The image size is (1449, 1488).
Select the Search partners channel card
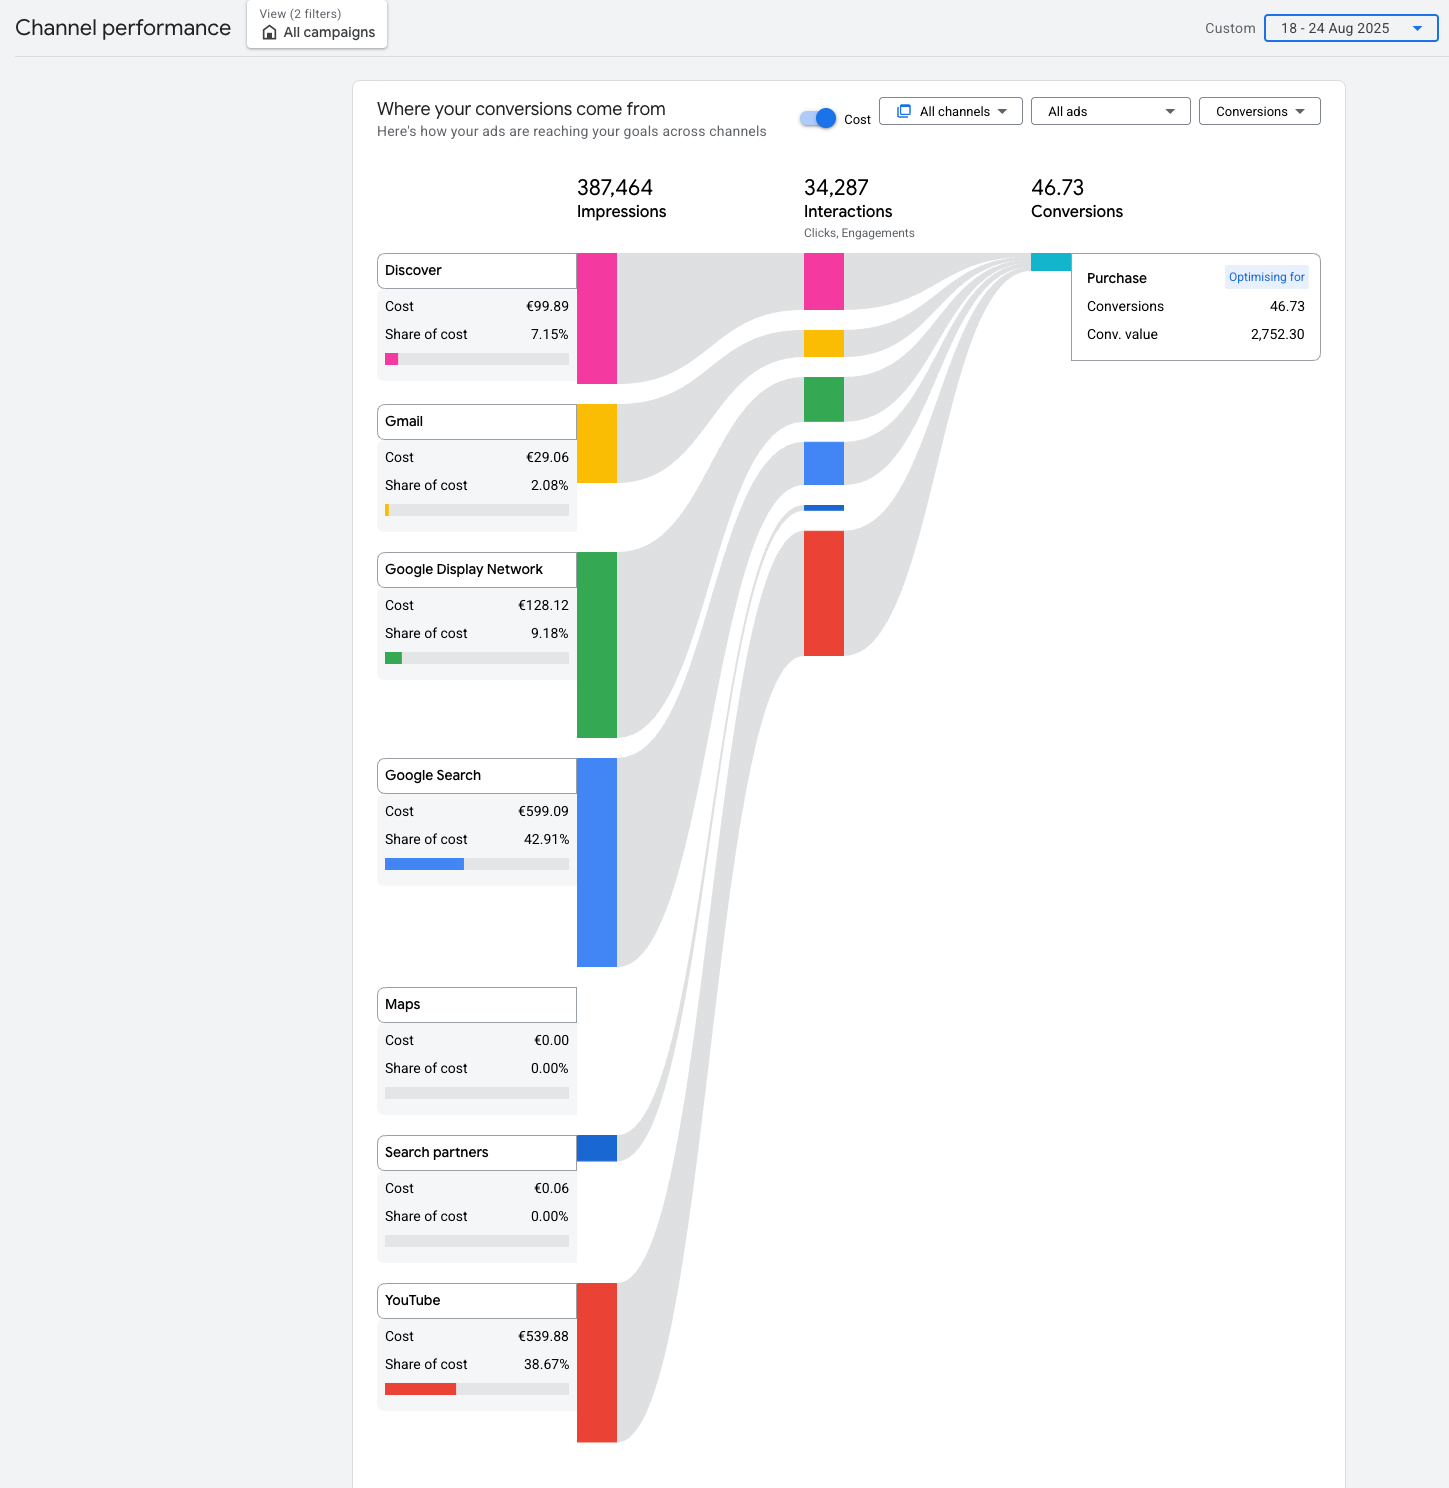477,1153
